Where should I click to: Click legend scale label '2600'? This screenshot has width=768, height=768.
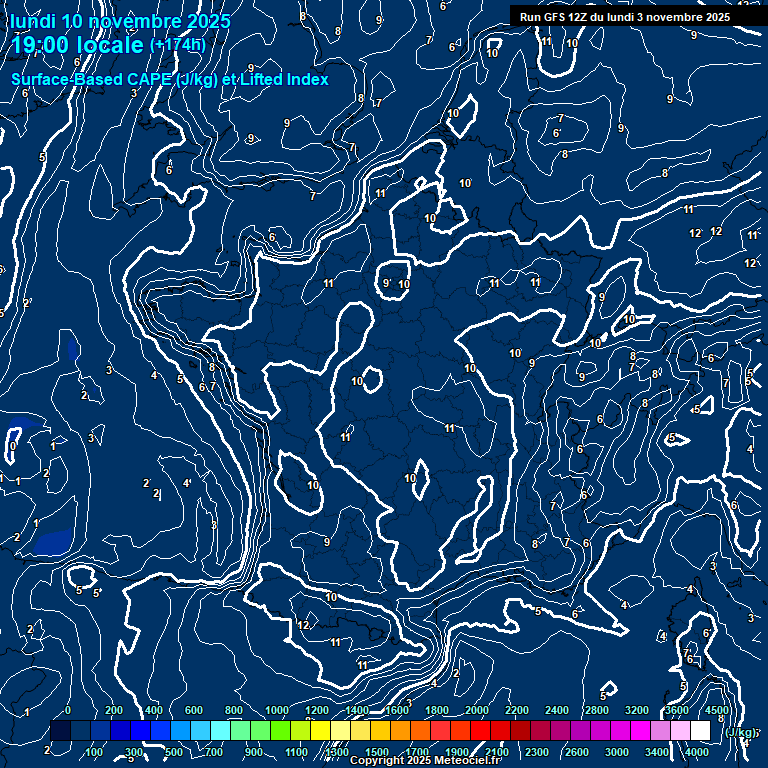pos(576,752)
